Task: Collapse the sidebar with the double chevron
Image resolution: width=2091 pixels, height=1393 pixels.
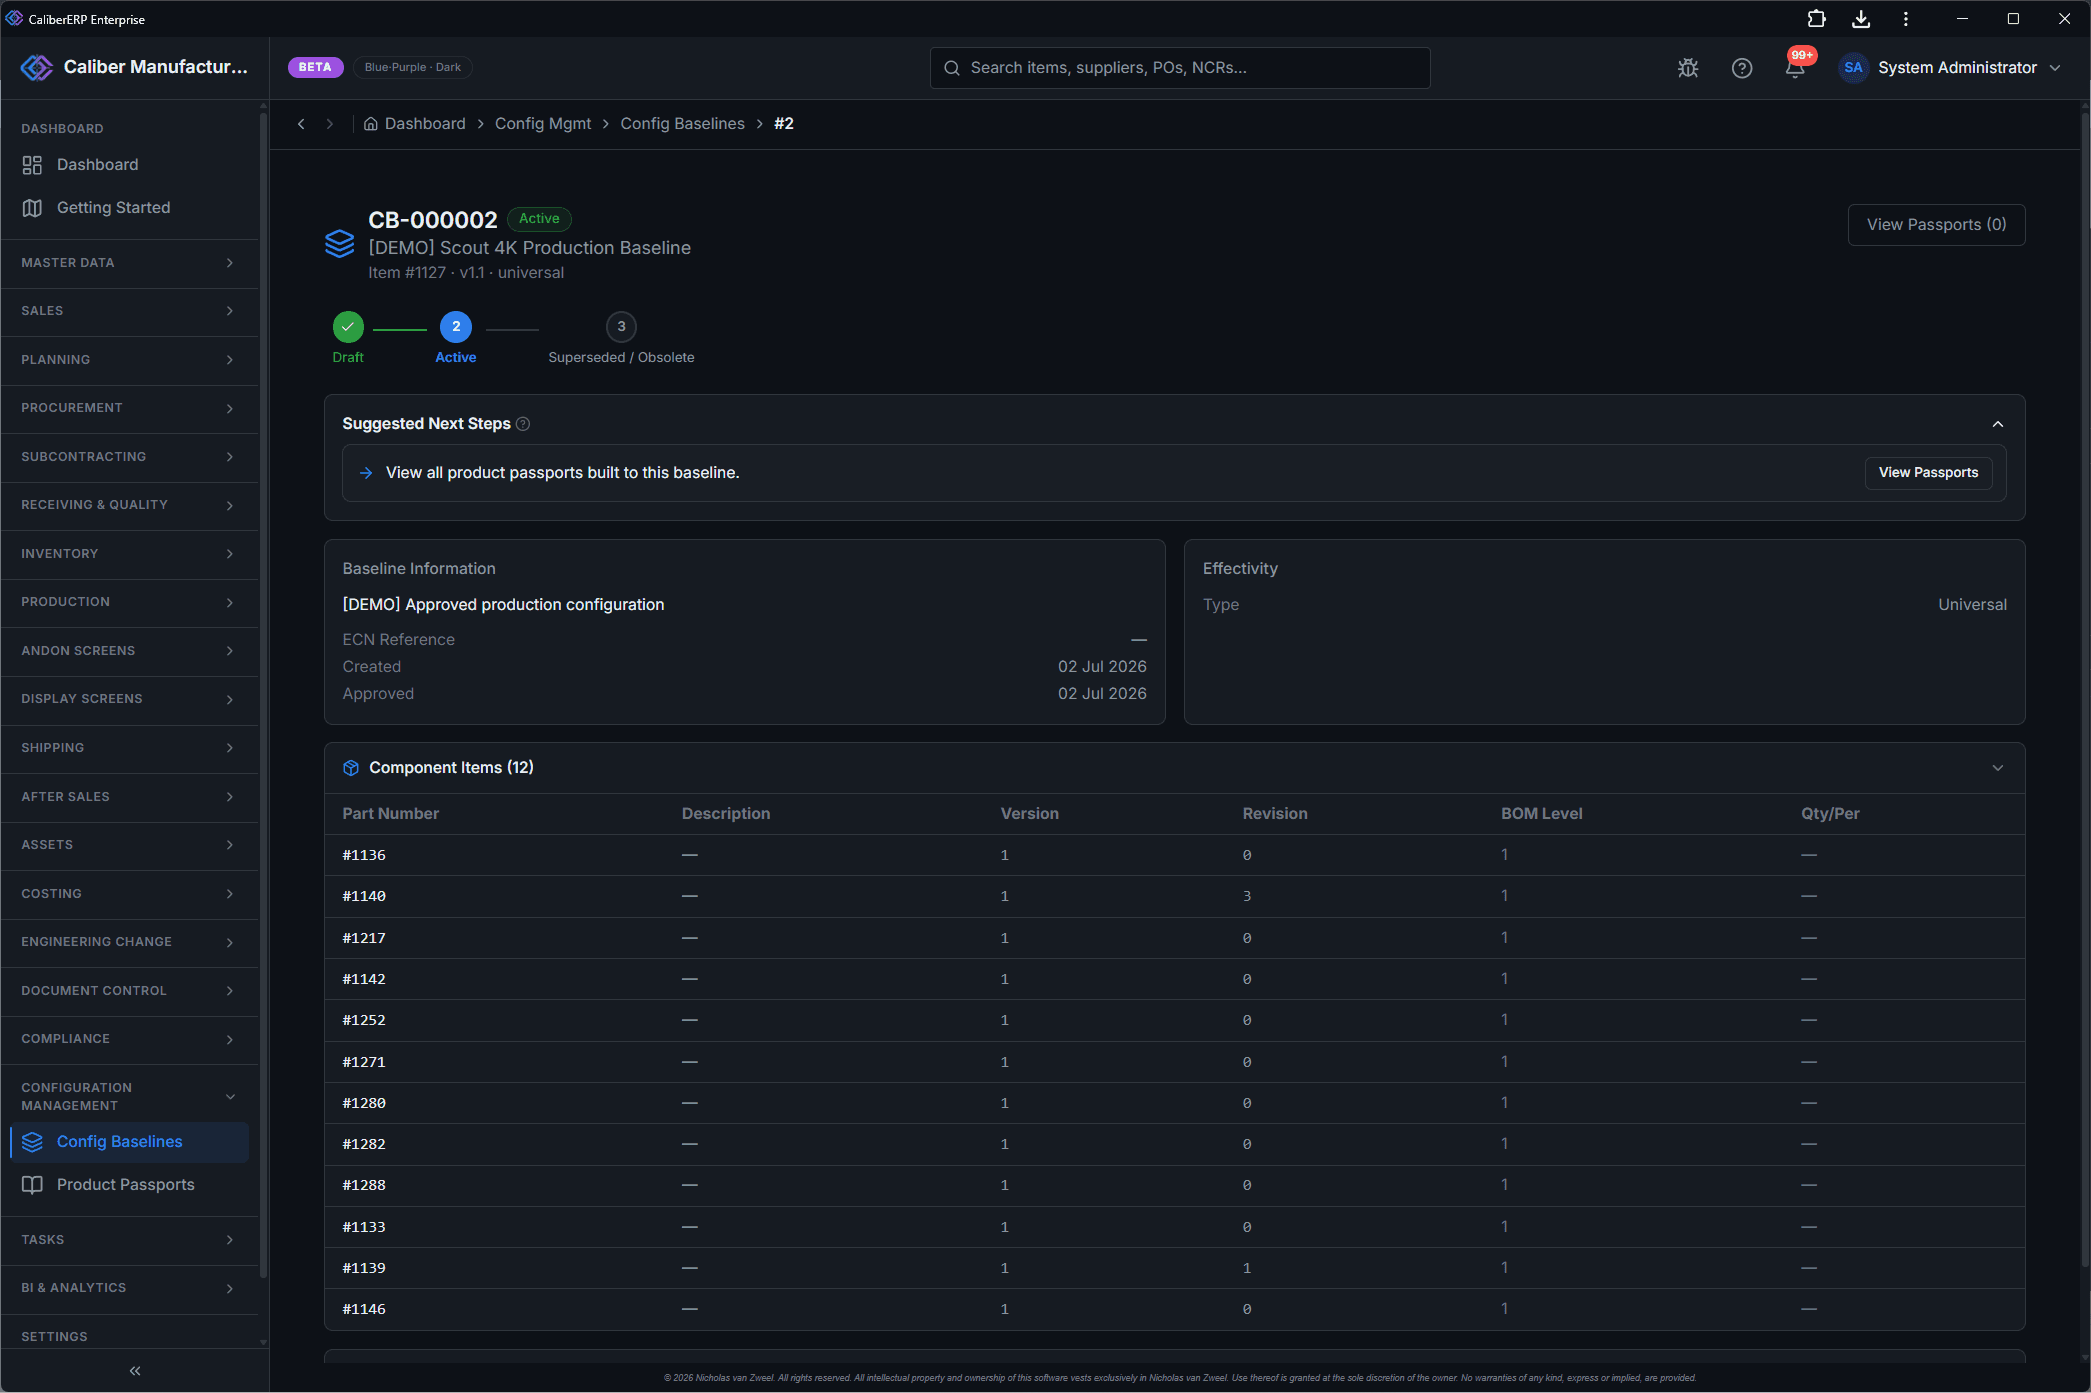Action: point(135,1371)
